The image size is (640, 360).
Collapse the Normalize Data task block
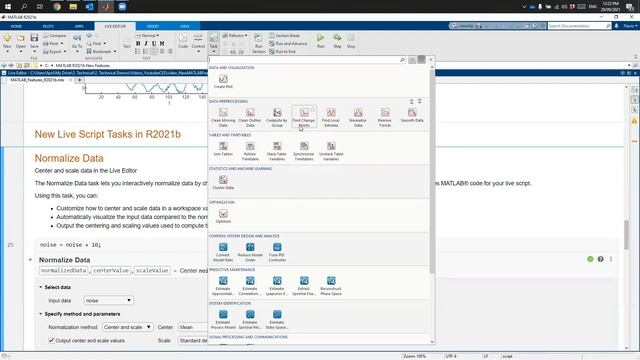(30, 260)
